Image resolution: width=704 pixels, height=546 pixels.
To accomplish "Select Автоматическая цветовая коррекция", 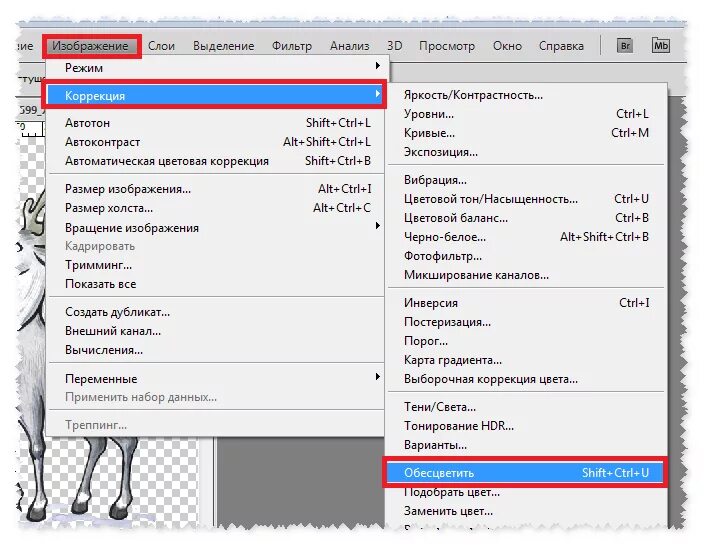I will click(216, 161).
